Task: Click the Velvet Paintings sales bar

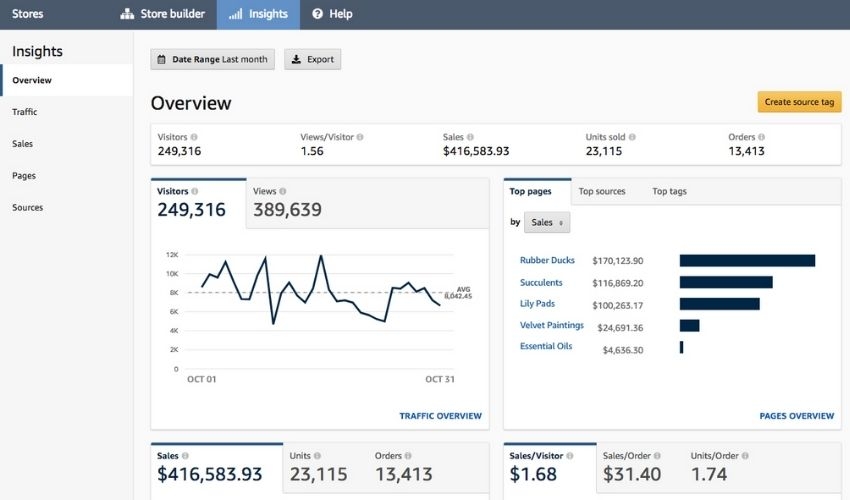Action: pyautogui.click(x=690, y=325)
